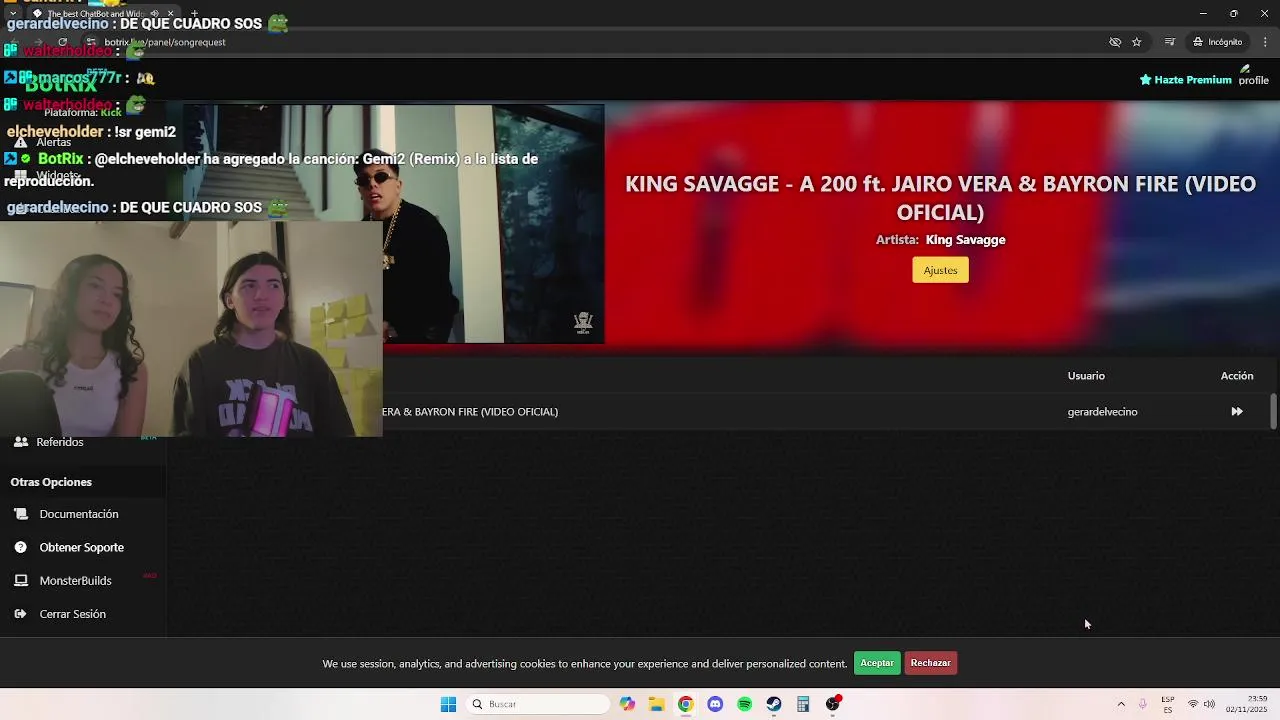1280x720 pixels.
Task: Expand the system tray hidden icons chevron
Action: coord(1121,704)
